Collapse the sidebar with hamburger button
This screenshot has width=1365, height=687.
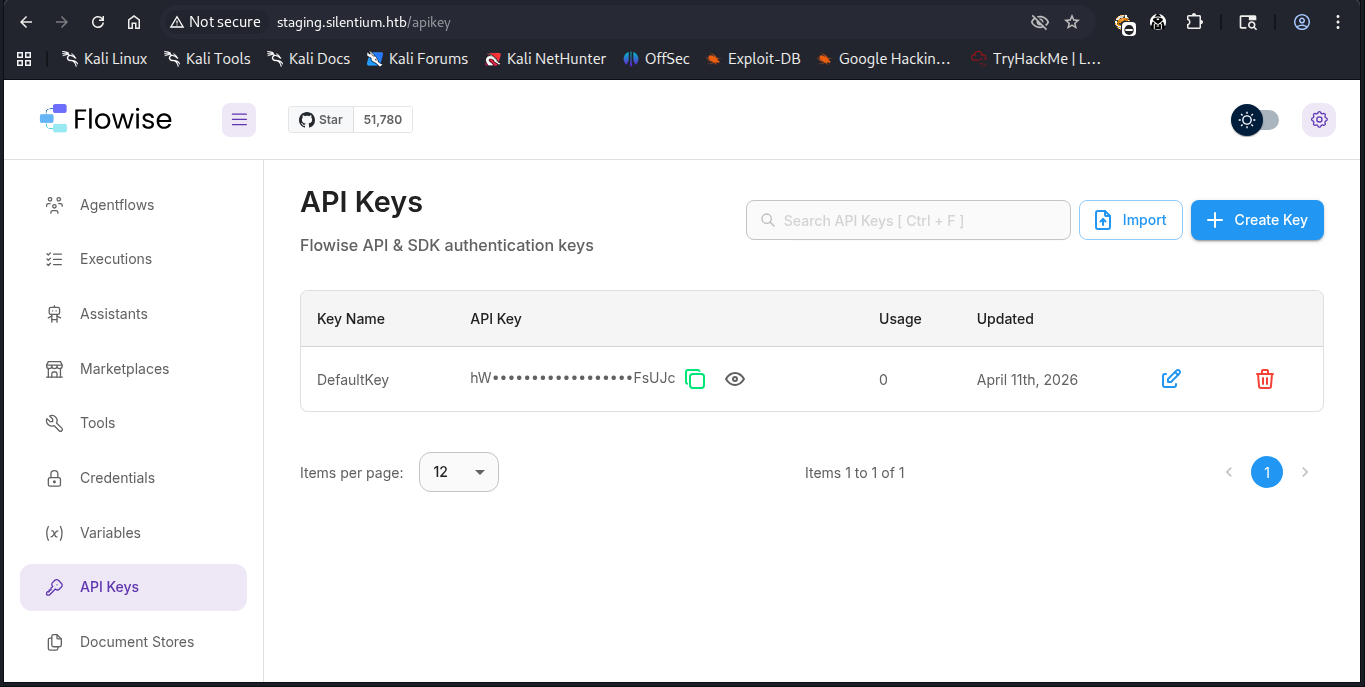tap(239, 120)
